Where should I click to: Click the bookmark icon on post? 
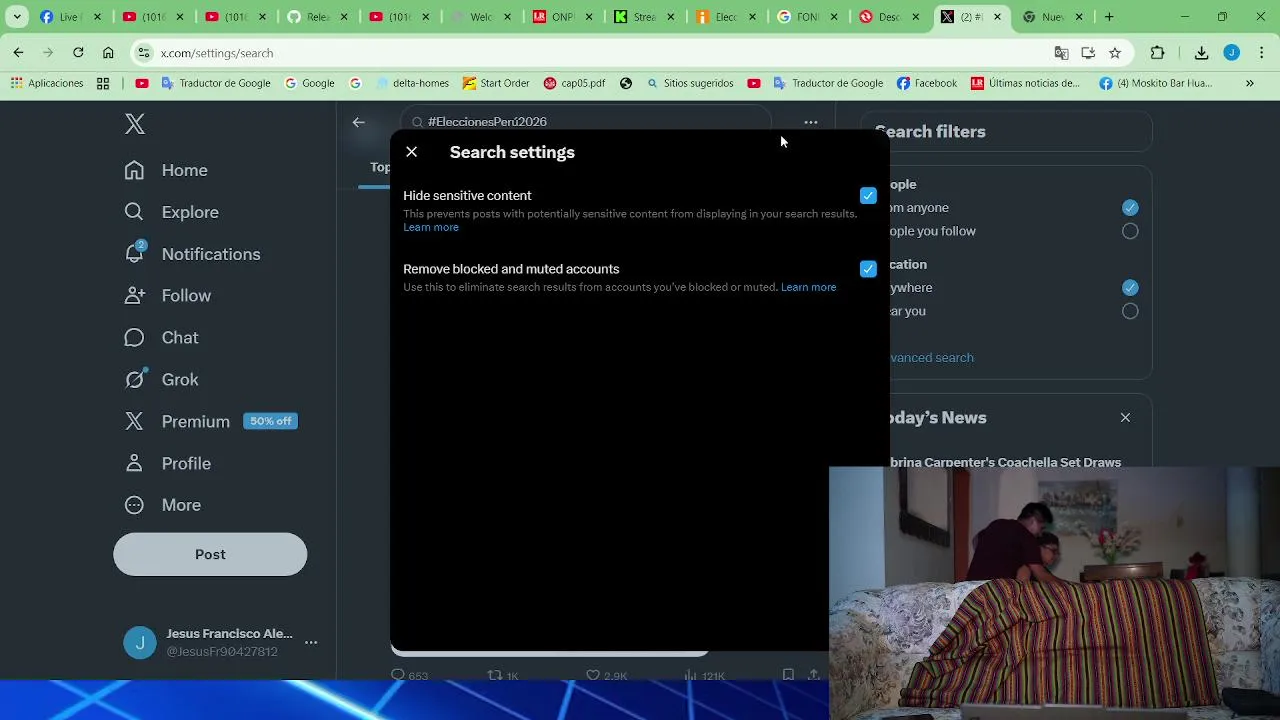(x=788, y=675)
